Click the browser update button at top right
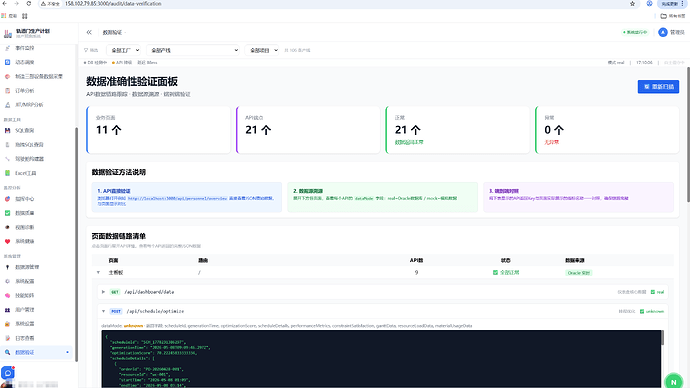The width and height of the screenshot is (690, 388). point(672,4)
